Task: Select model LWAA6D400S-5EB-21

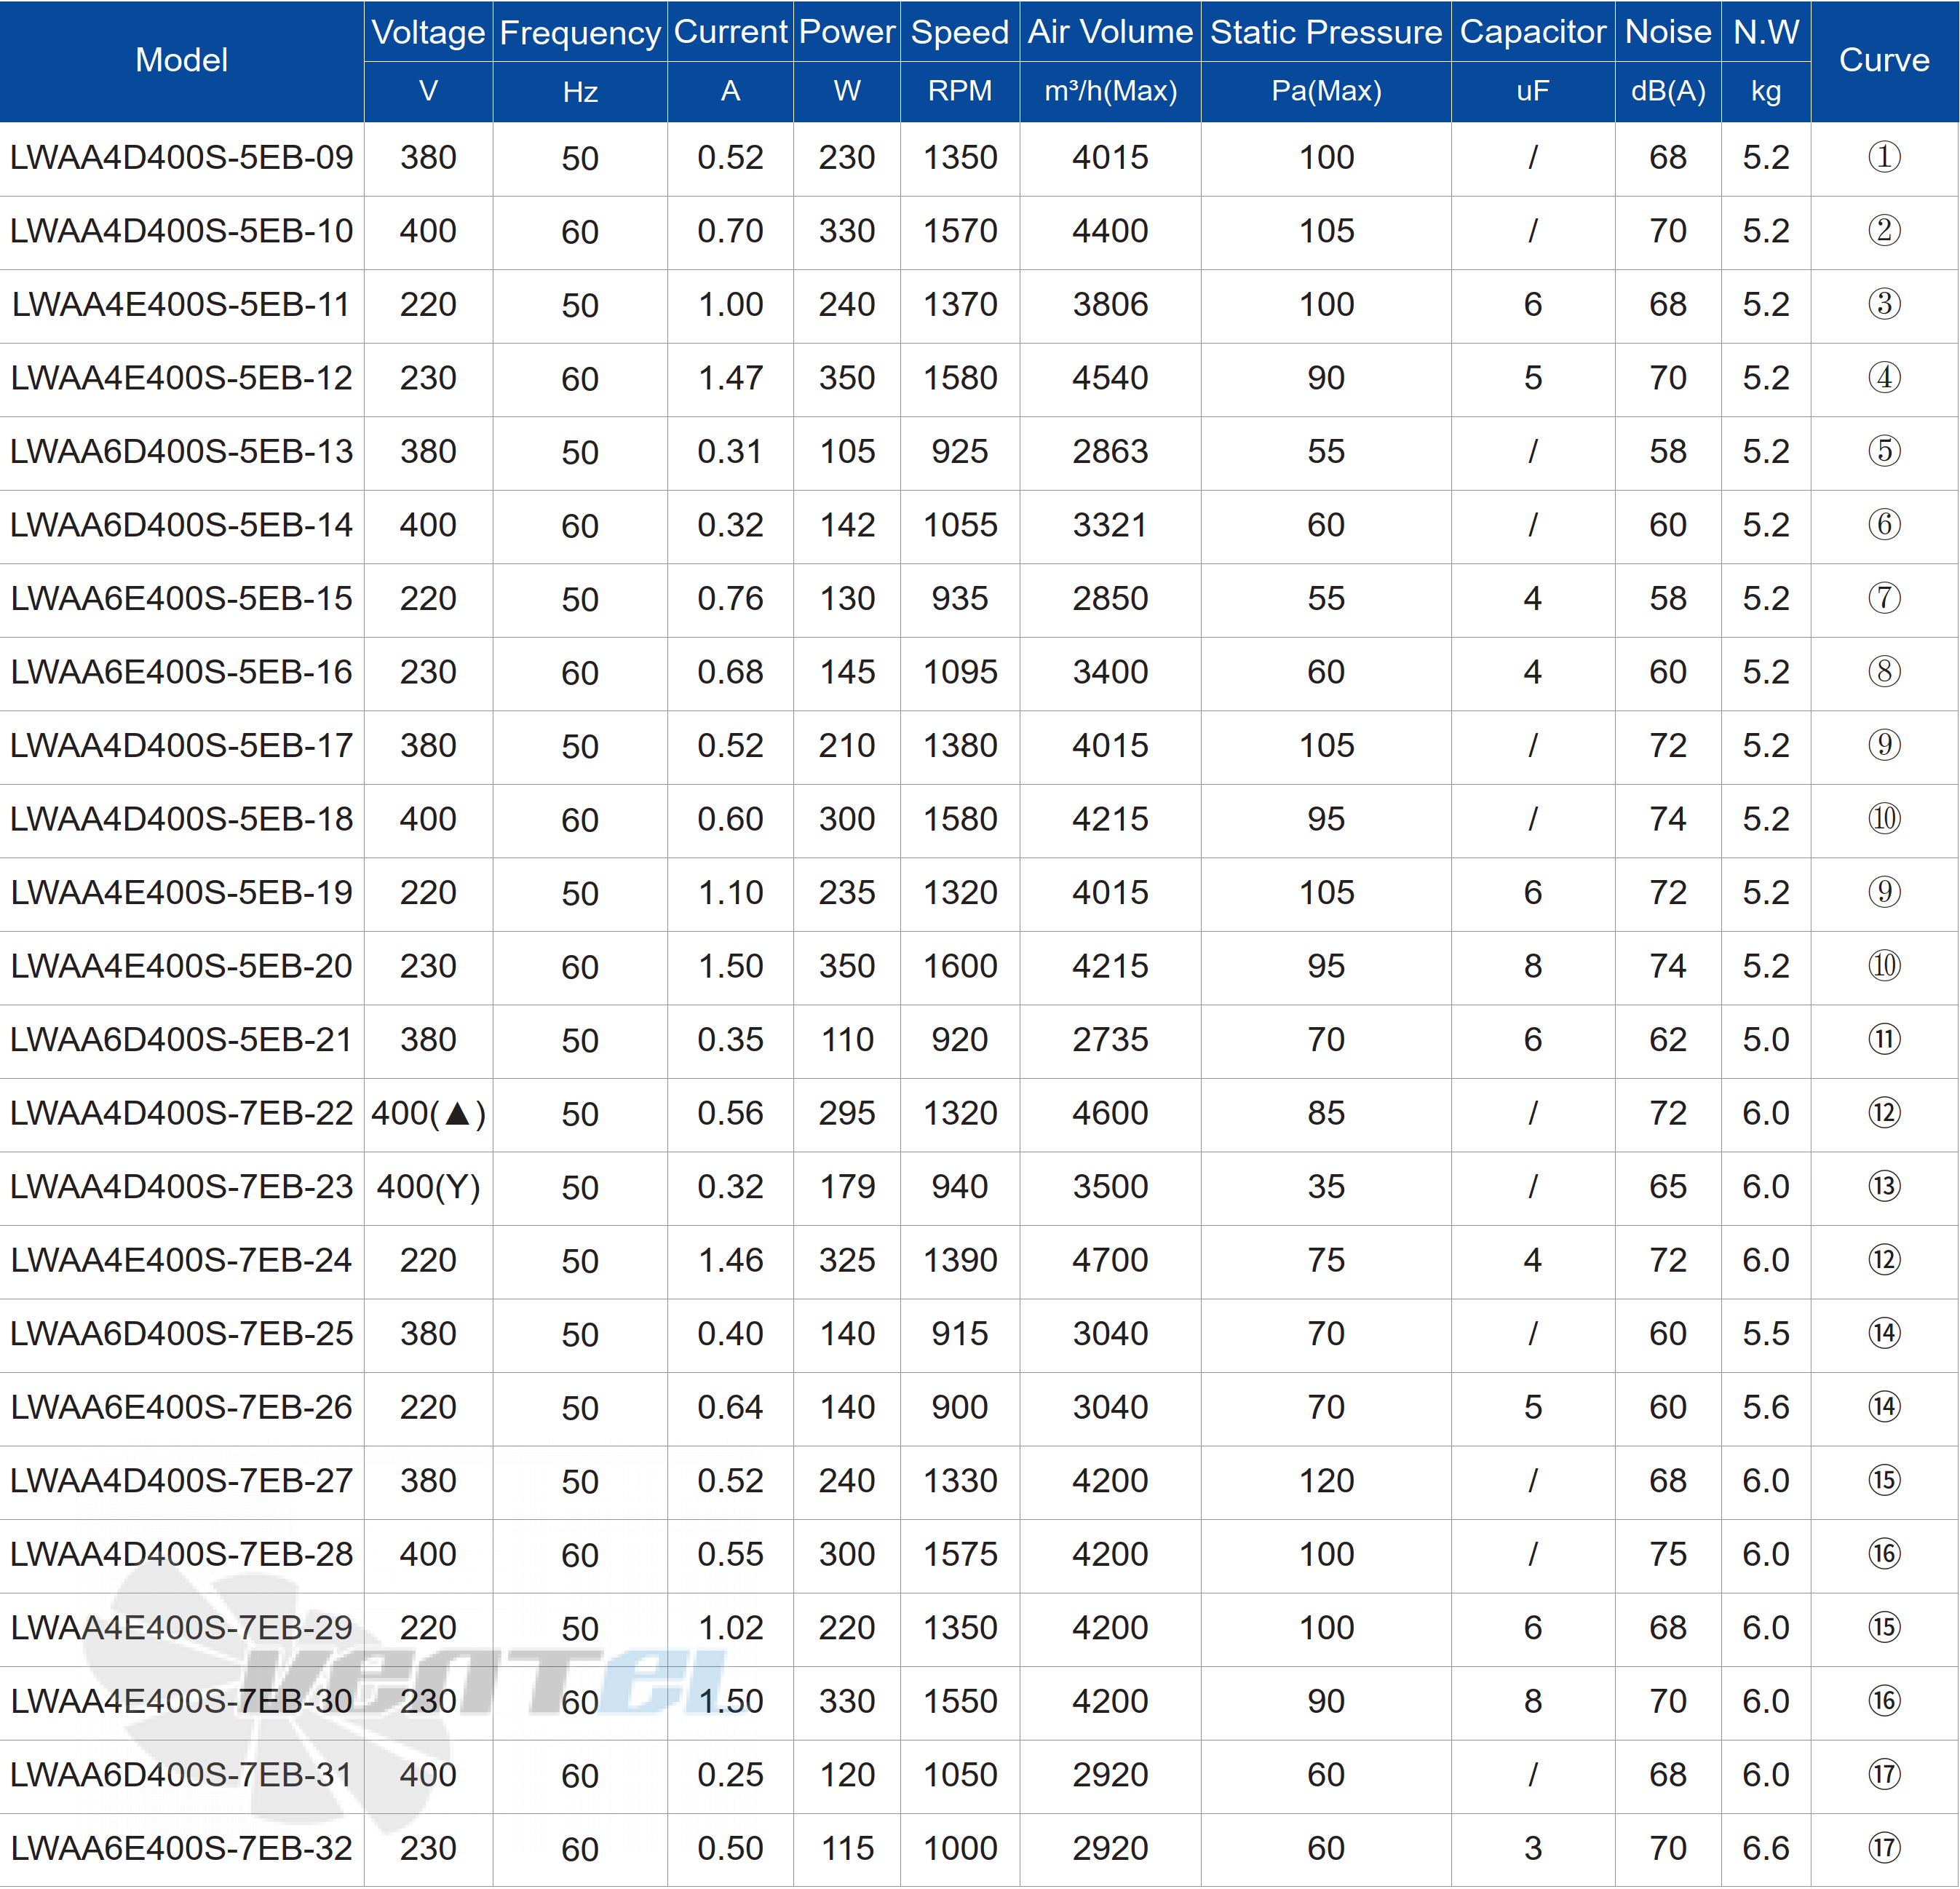Action: [x=181, y=1040]
